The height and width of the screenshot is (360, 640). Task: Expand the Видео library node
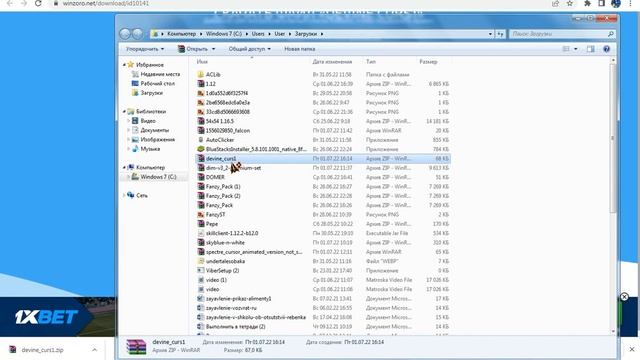coord(128,121)
